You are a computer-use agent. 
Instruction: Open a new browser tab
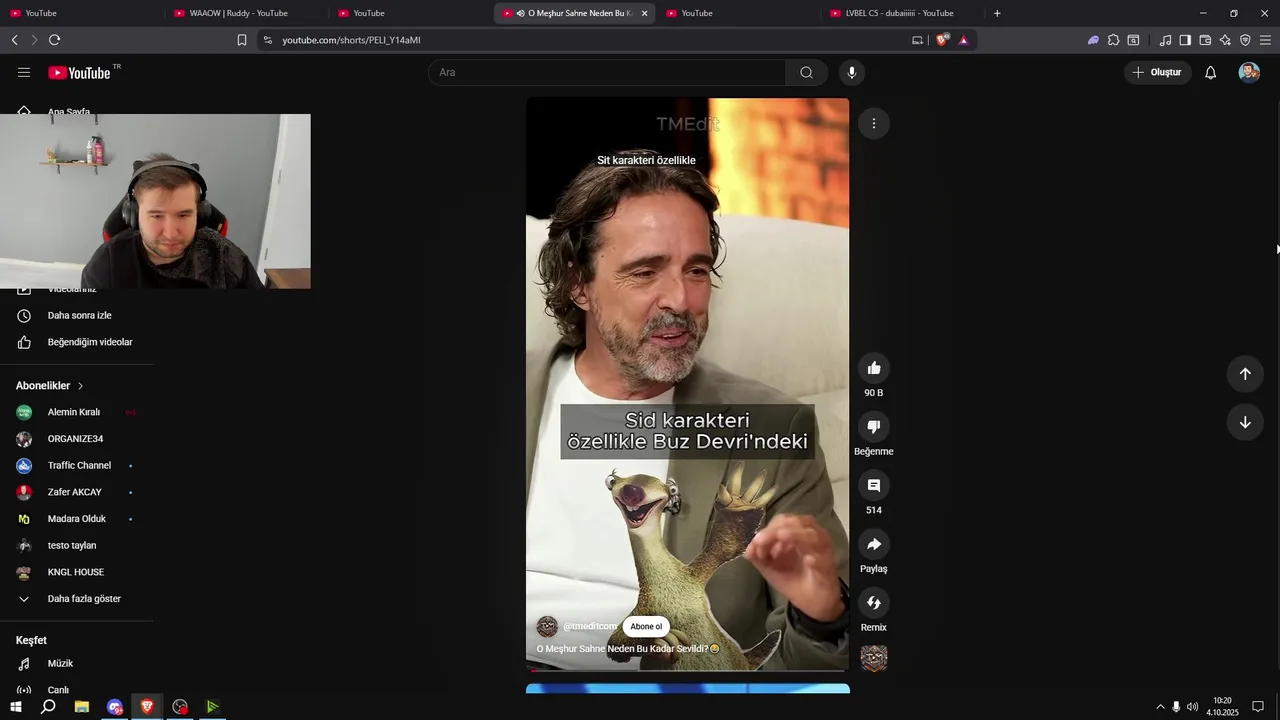pyautogui.click(x=997, y=13)
